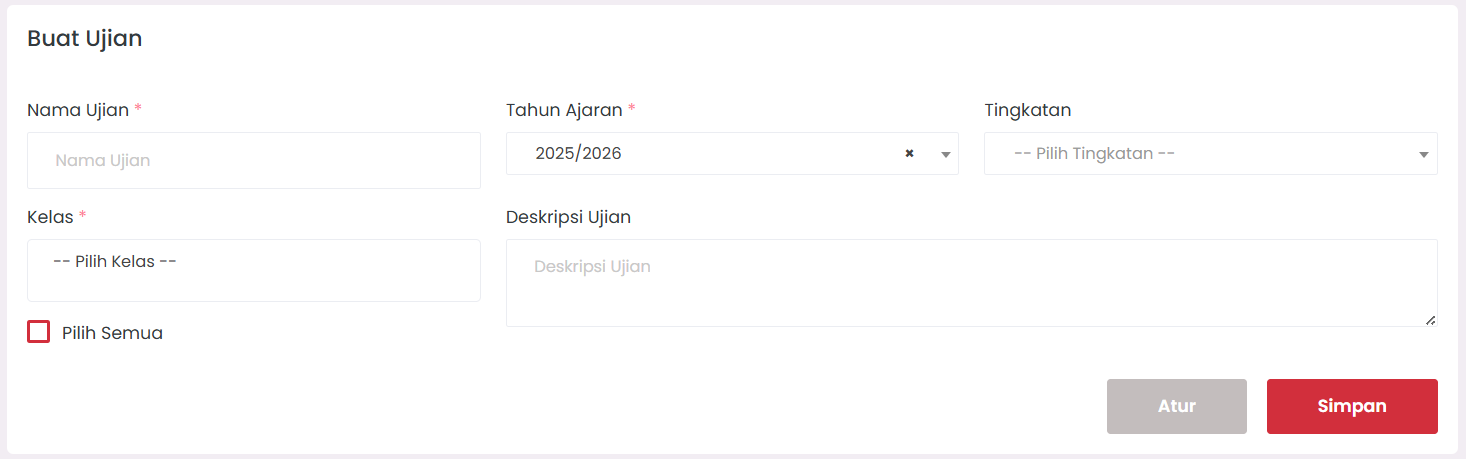This screenshot has height=459, width=1466.
Task: Click inside the Deskripsi Ujian textarea
Action: pos(970,282)
